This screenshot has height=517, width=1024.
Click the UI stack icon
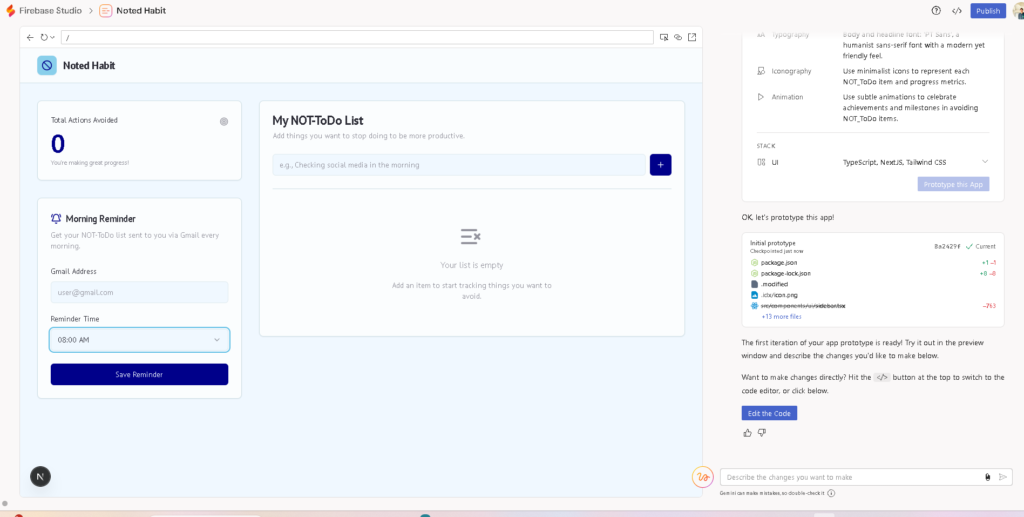[761, 162]
